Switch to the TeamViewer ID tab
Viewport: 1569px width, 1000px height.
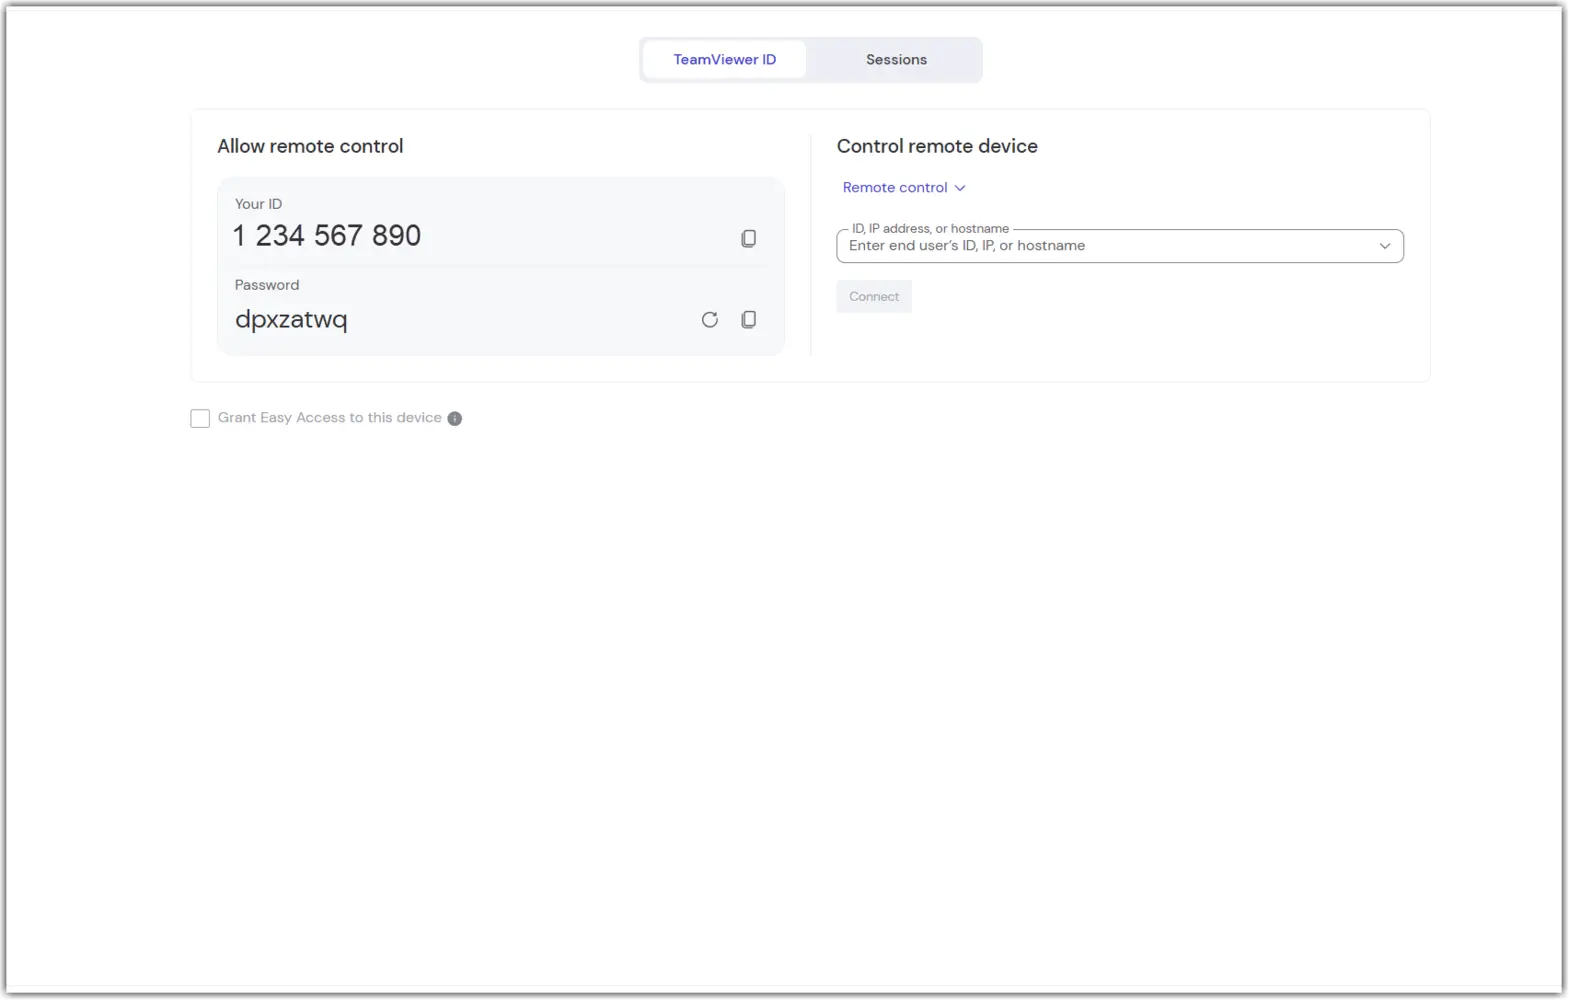coord(725,60)
